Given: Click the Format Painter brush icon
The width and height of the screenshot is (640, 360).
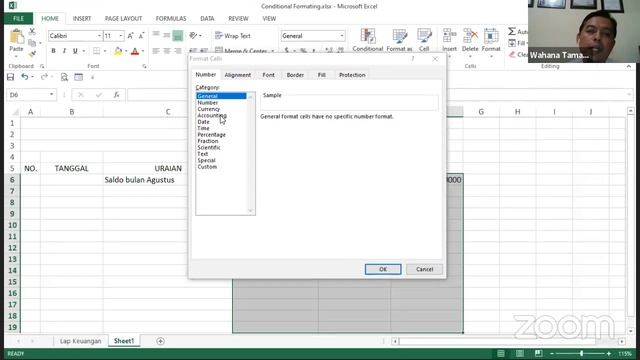Looking at the screenshot, I should pyautogui.click(x=32, y=53).
